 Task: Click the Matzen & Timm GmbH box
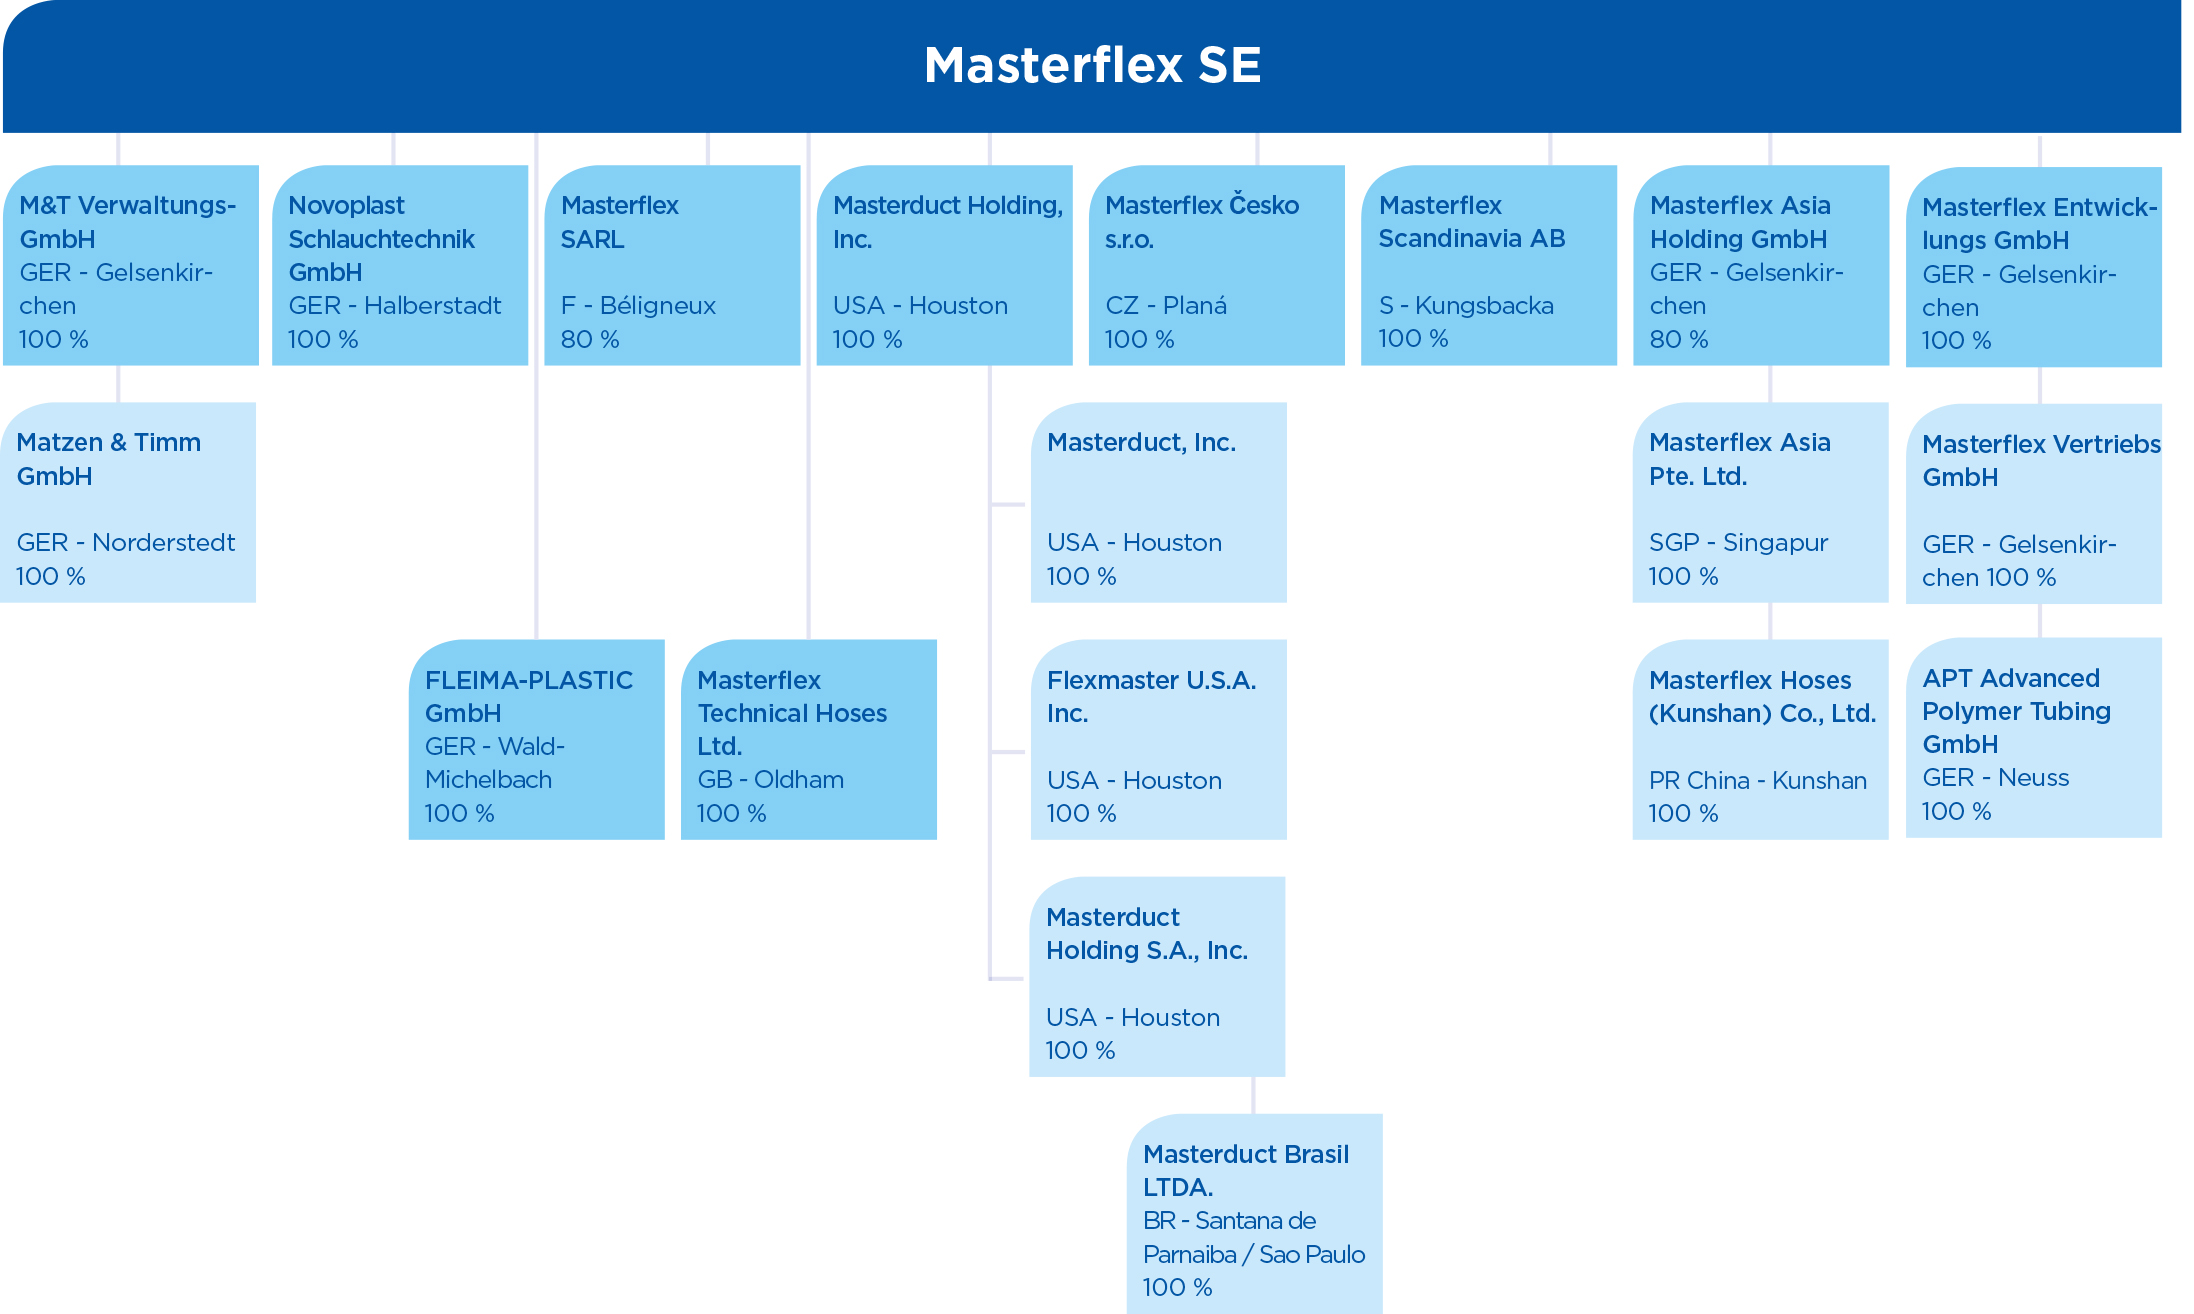[x=128, y=502]
